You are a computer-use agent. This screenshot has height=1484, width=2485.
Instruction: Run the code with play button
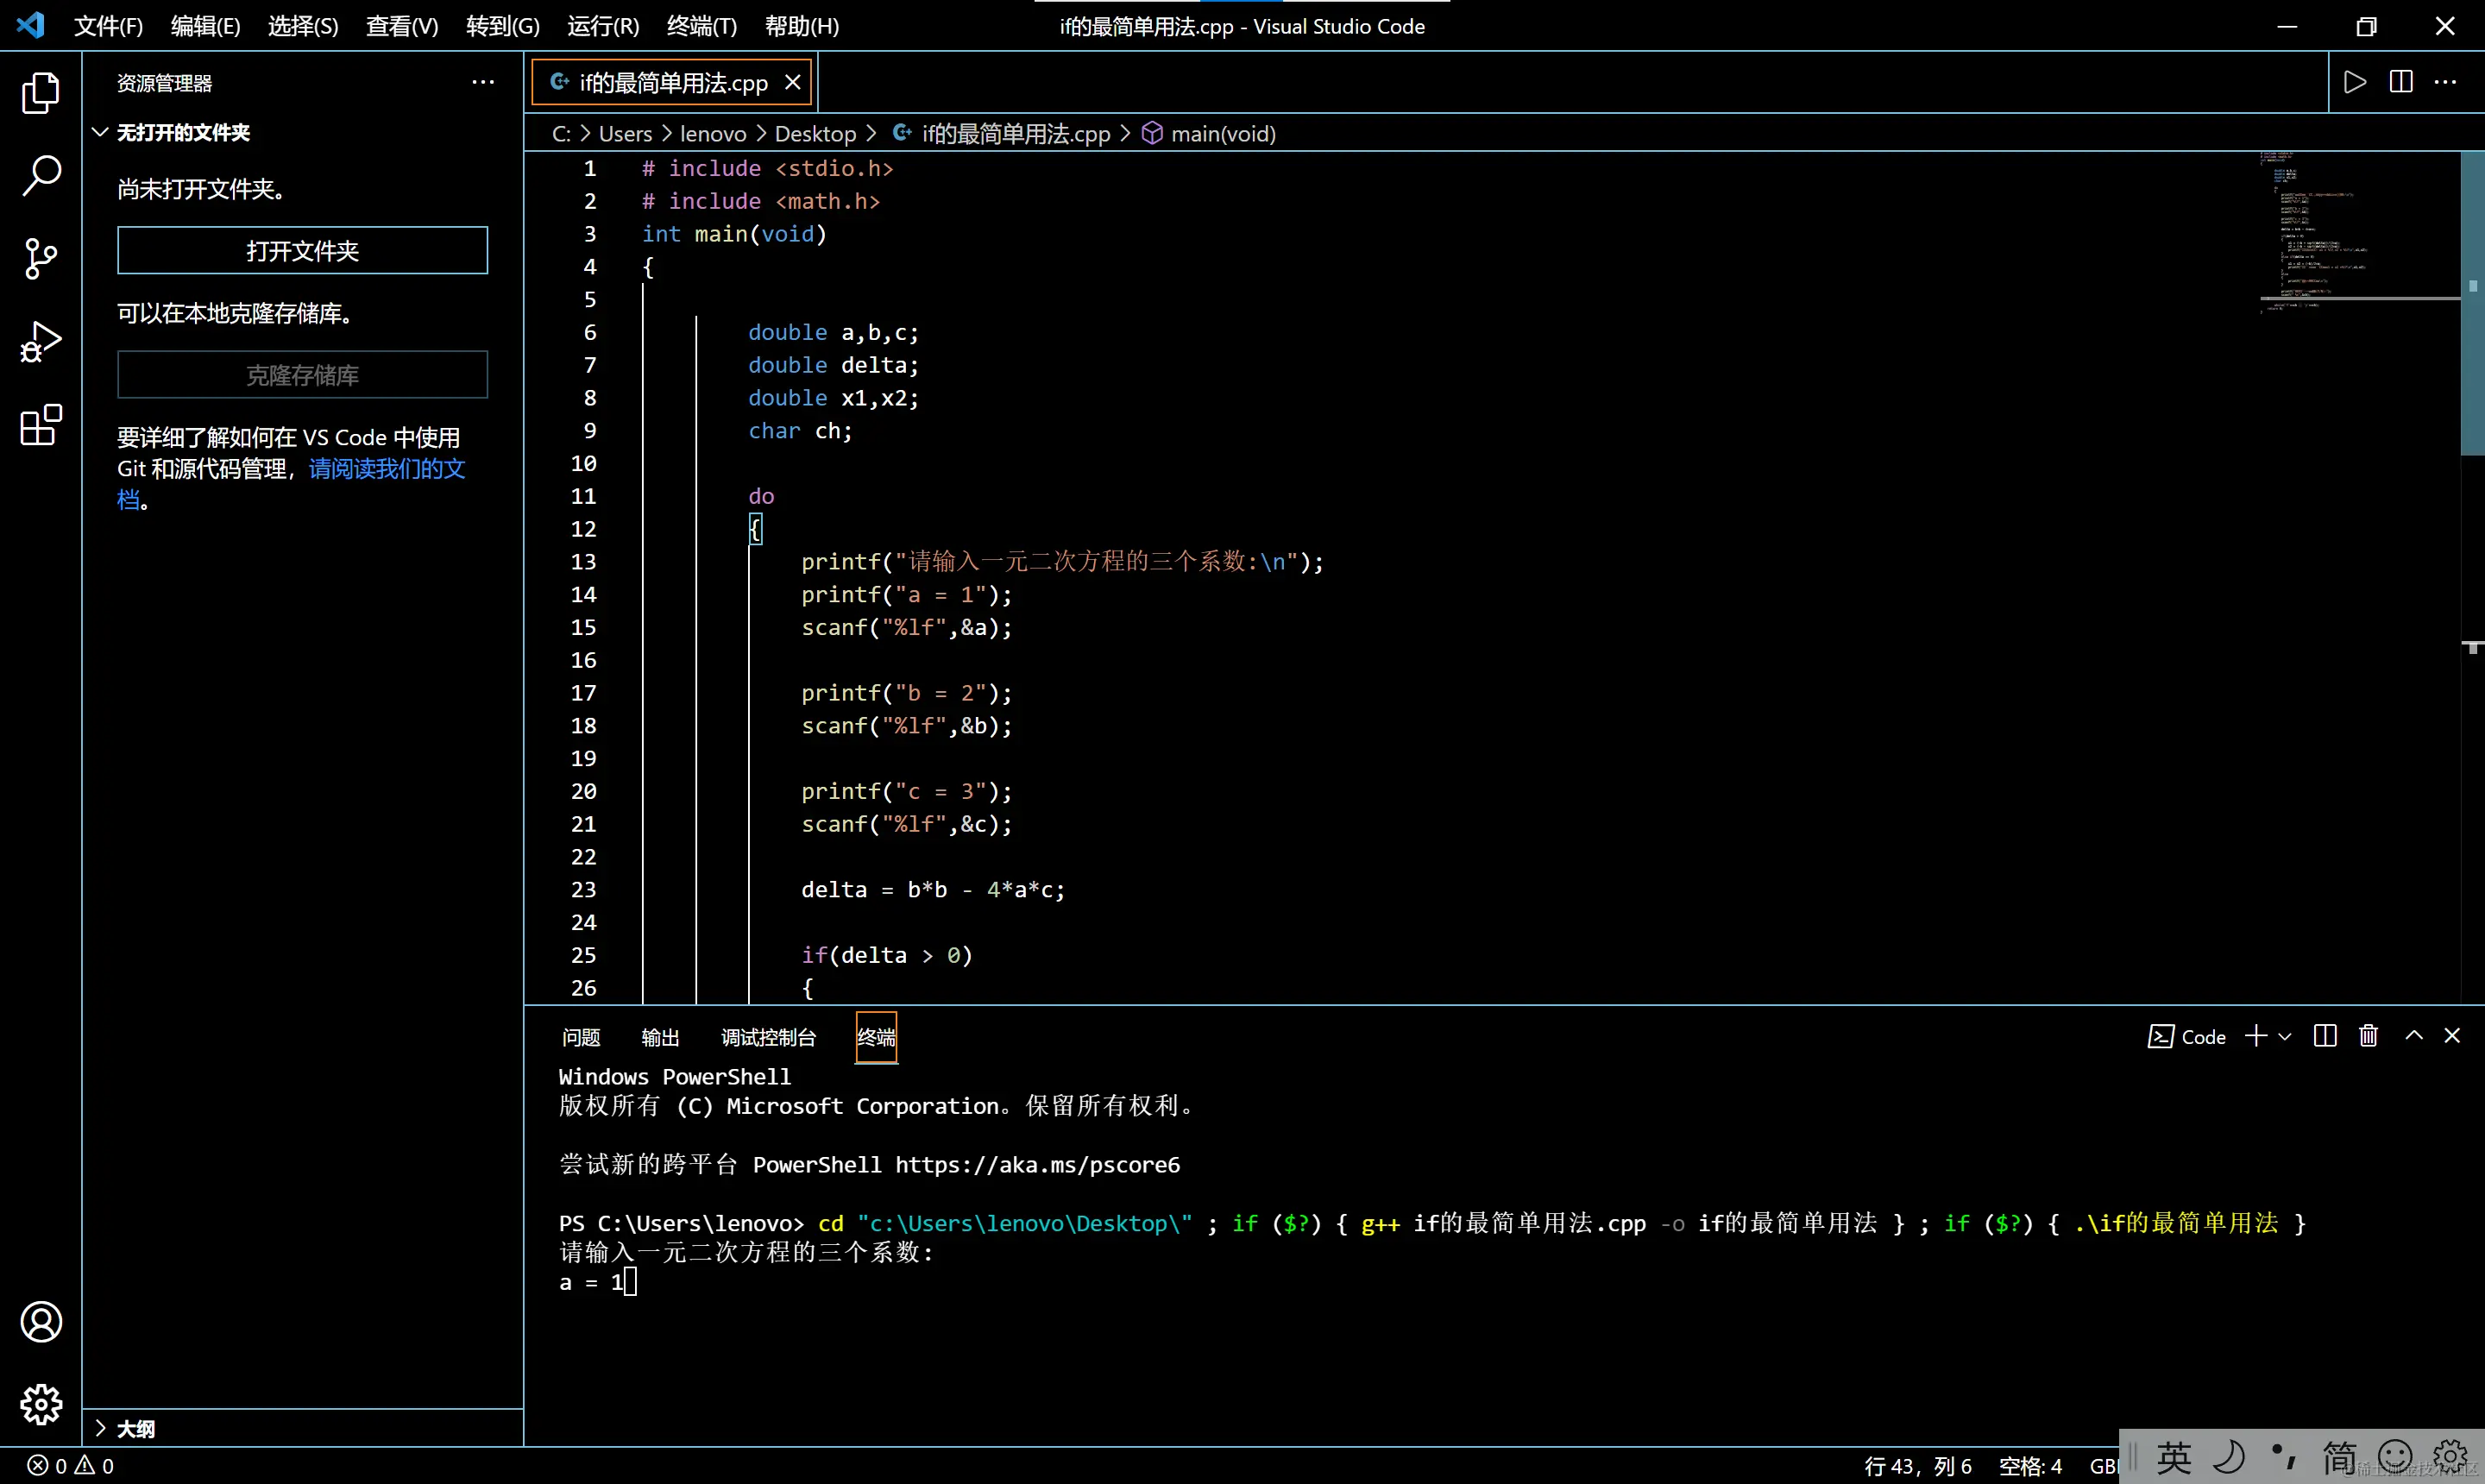[x=2355, y=82]
